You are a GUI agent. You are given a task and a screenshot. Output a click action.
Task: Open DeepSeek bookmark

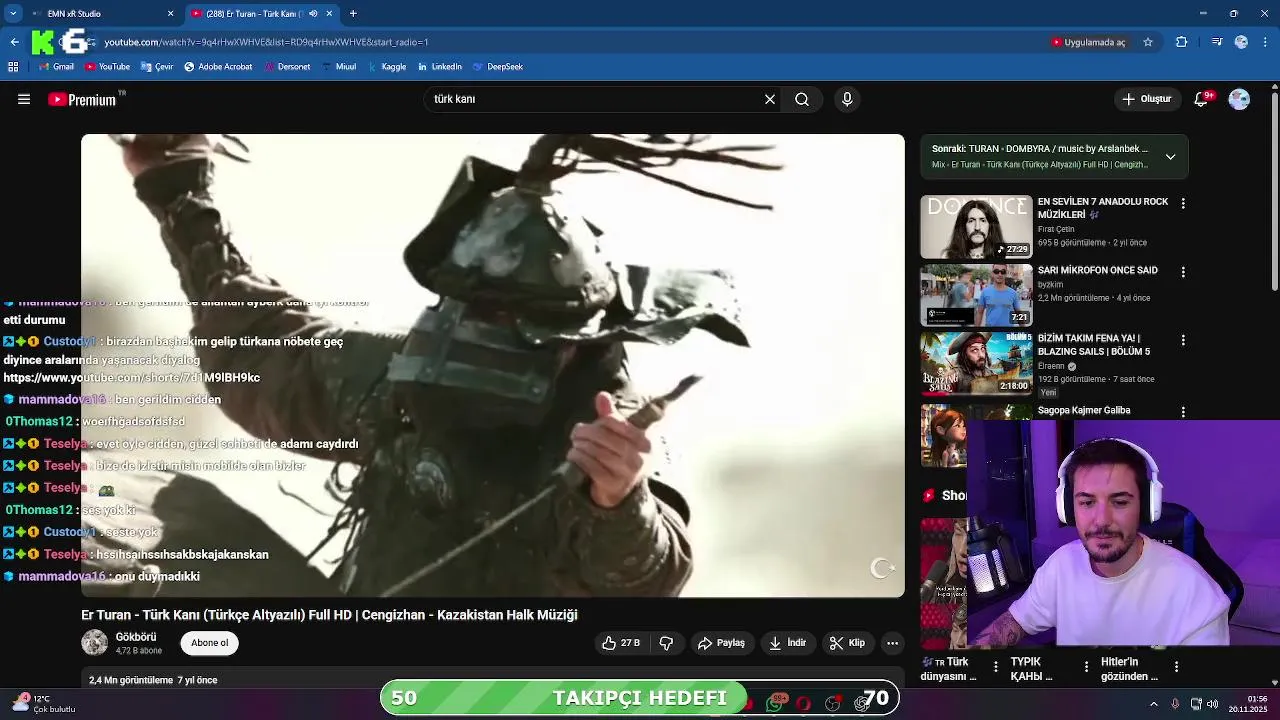pos(497,67)
